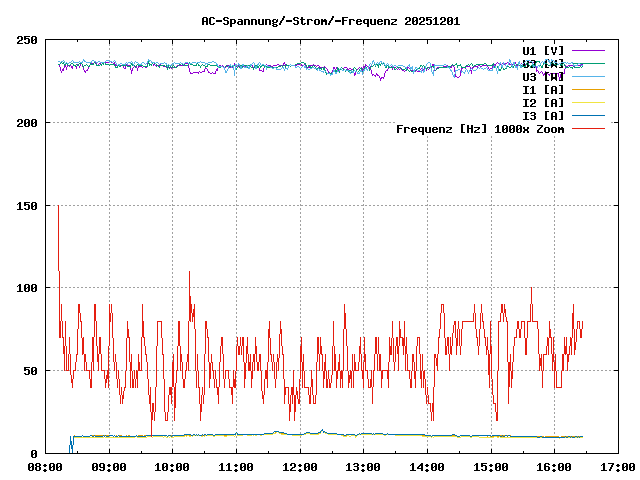The image size is (640, 480).
Task: Click the 150 y-axis tick label
Action: pos(27,205)
